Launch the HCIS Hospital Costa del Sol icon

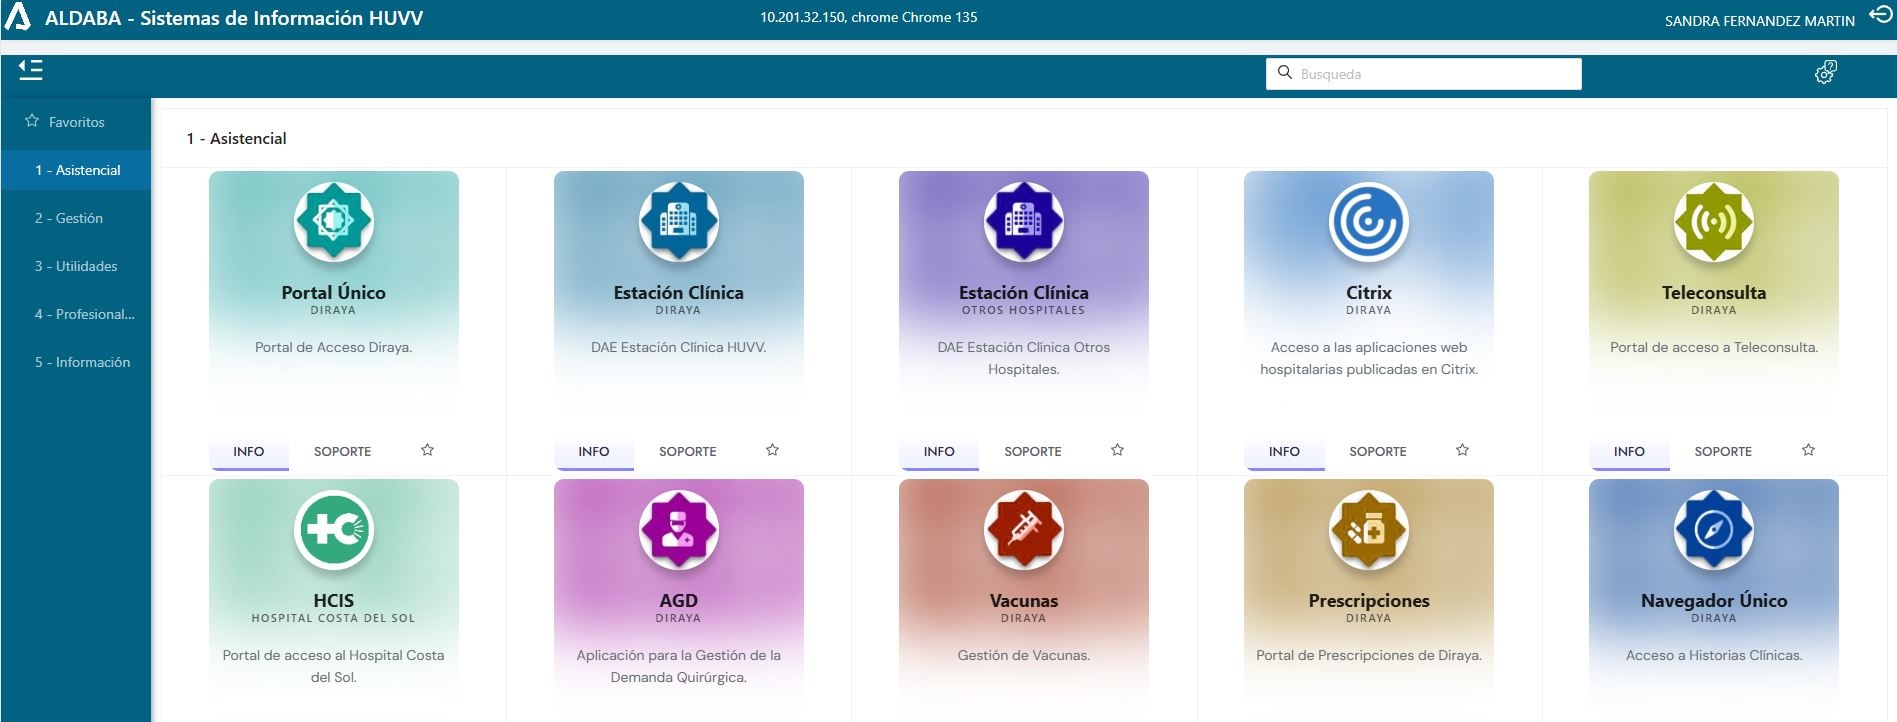pyautogui.click(x=334, y=529)
